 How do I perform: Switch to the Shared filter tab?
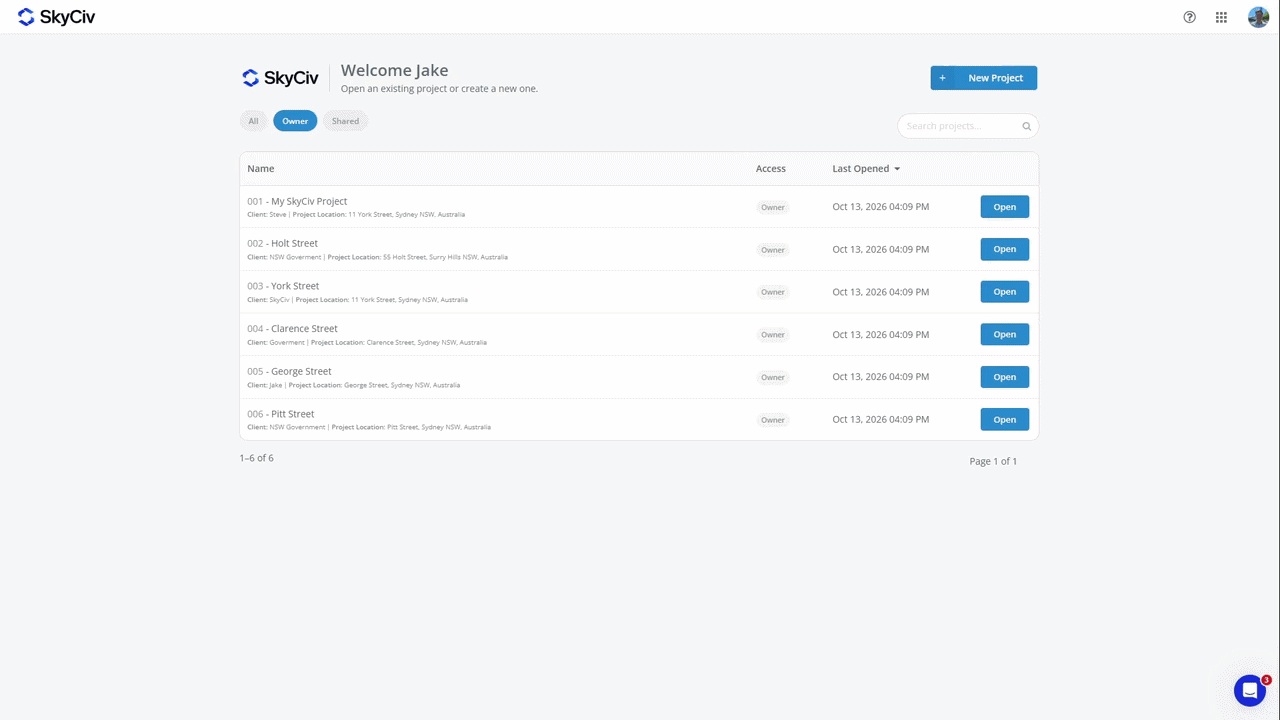coord(345,121)
